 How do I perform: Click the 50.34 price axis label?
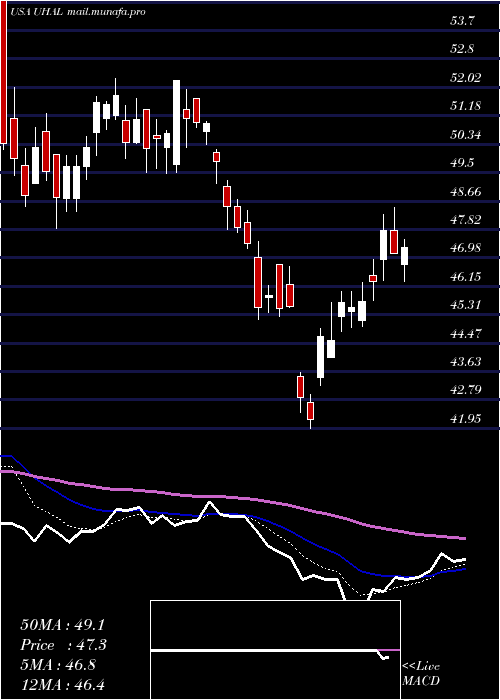(466, 134)
